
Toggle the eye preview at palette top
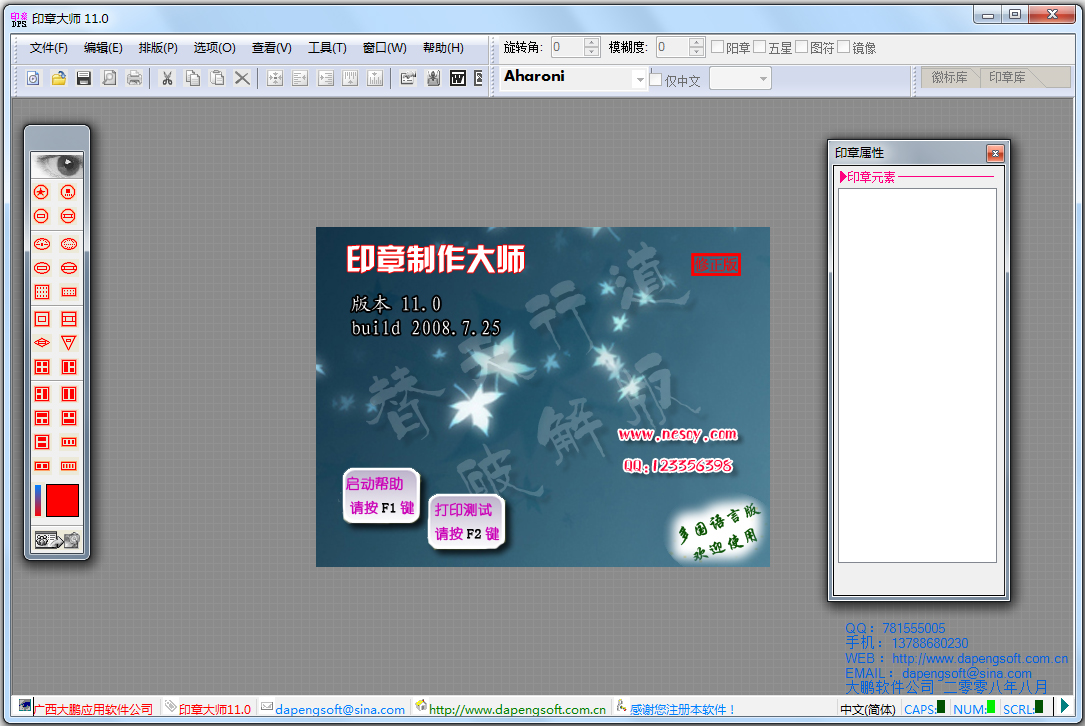[x=57, y=165]
